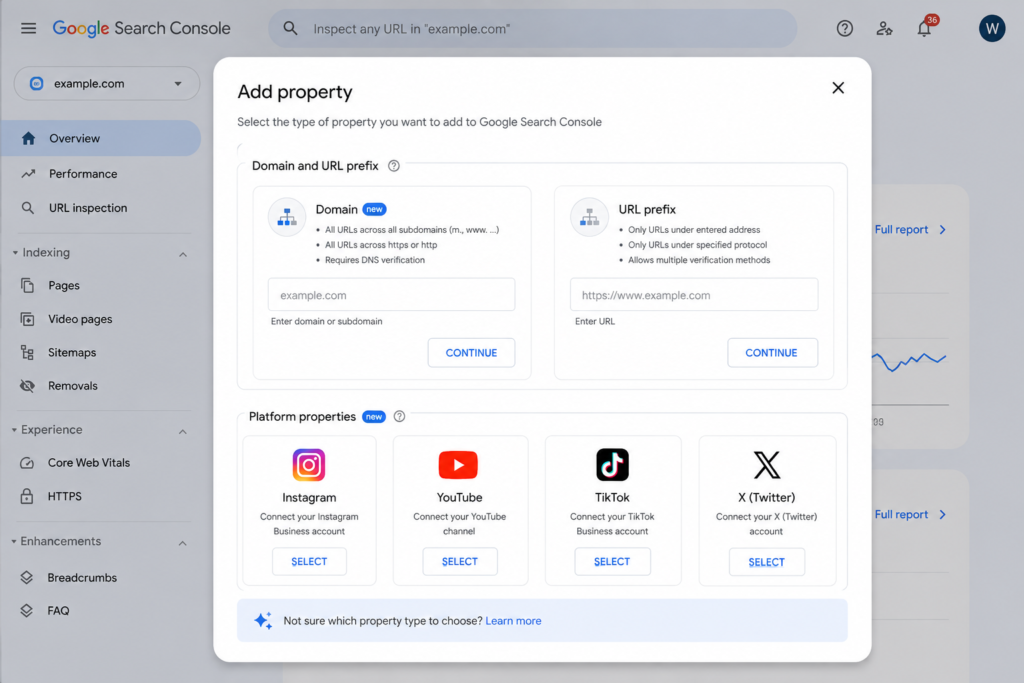Viewport: 1024px width, 683px height.
Task: Collapse the Enhancements section chevron
Action: pos(183,543)
